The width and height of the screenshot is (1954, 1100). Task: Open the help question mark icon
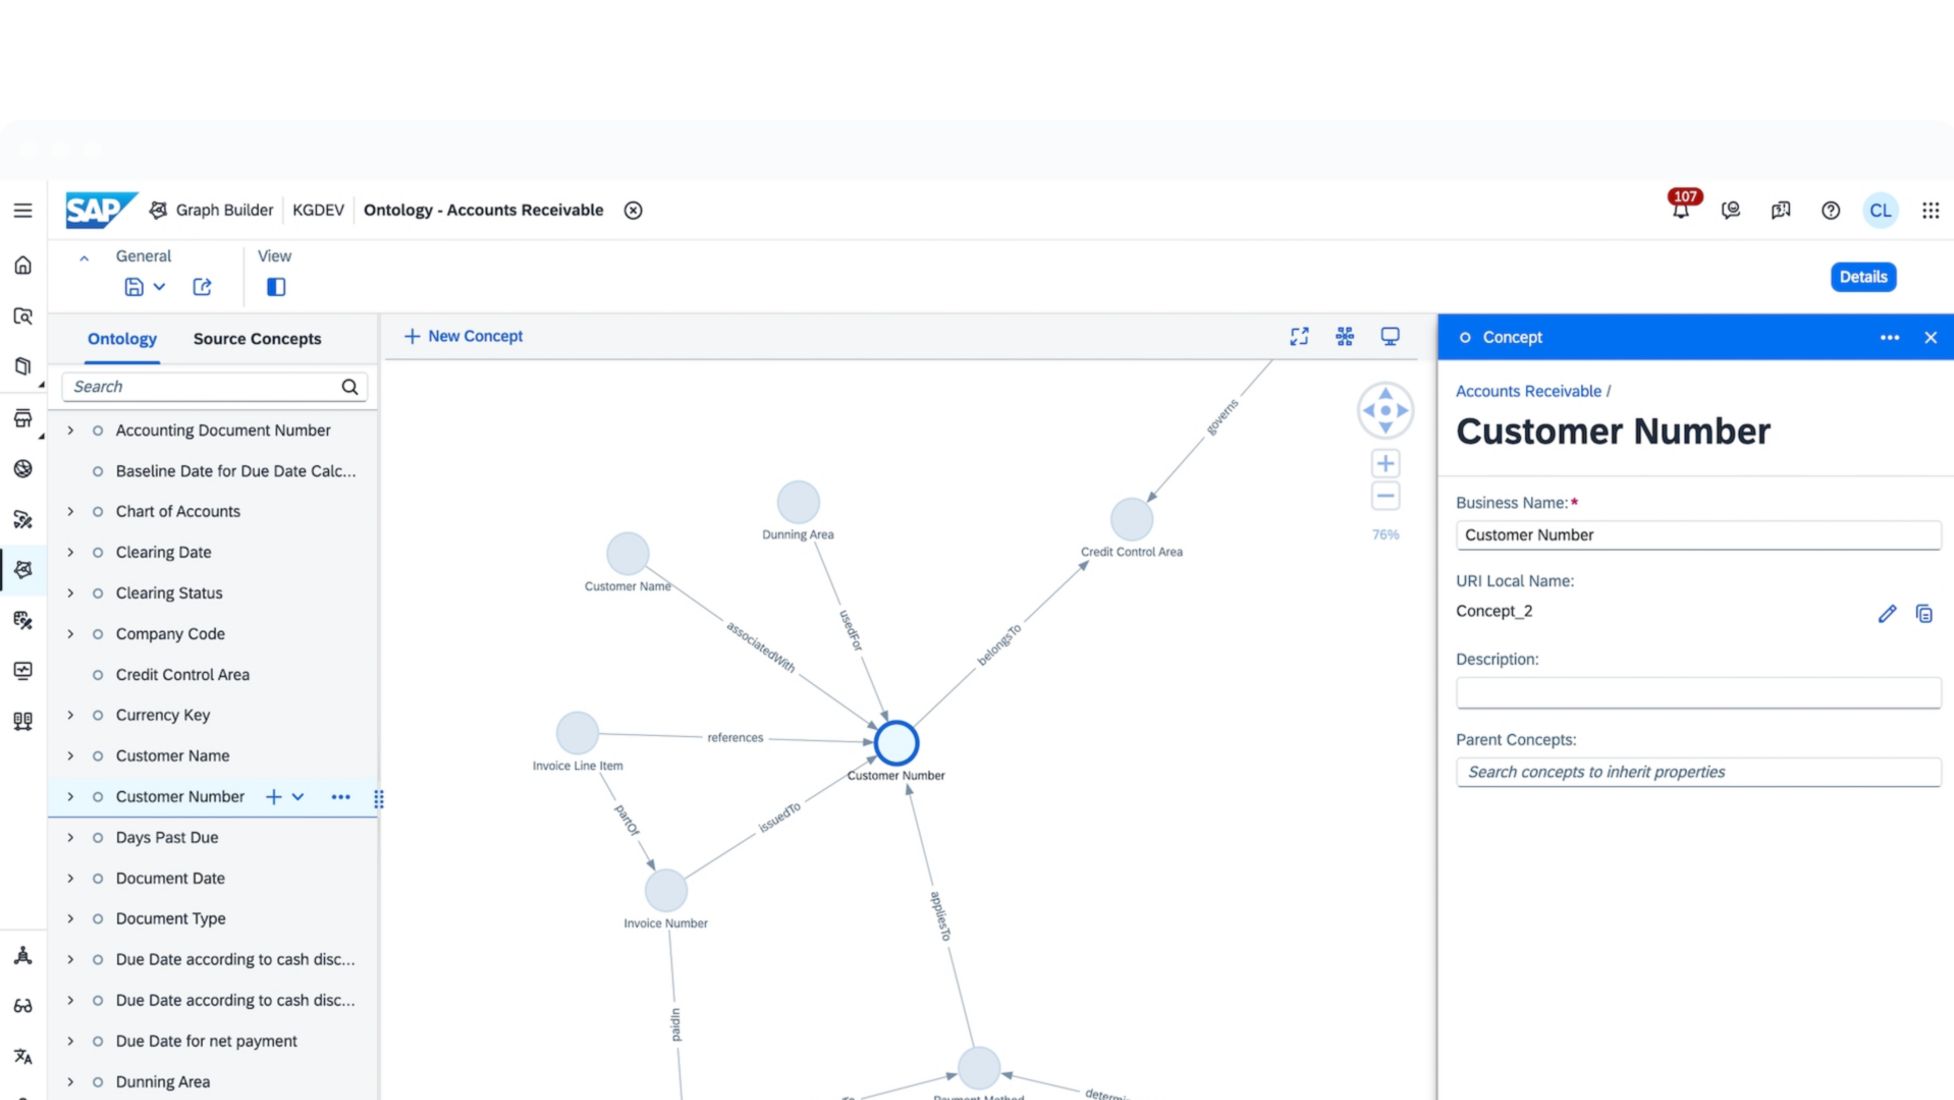click(x=1830, y=210)
